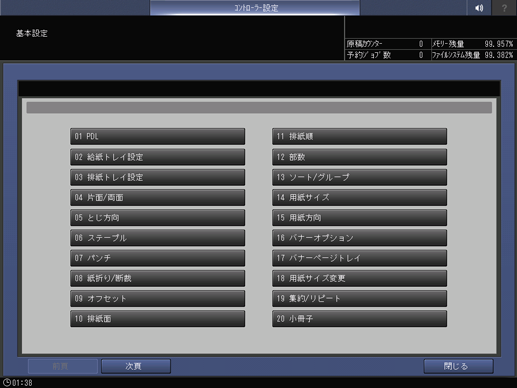The image size is (517, 388).
Task: Select 04 片面/両面 option
Action: click(x=158, y=197)
